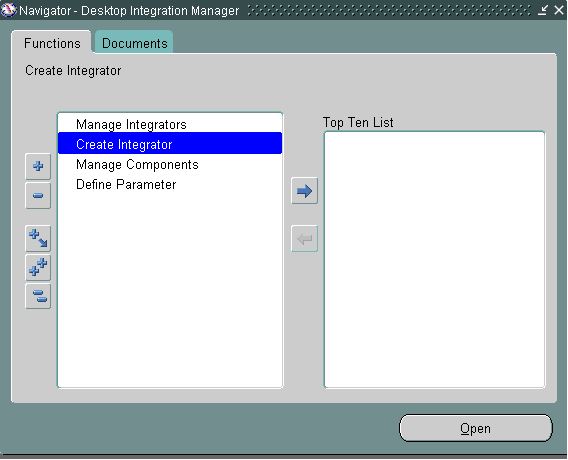The width and height of the screenshot is (568, 460).
Task: Click the Collapse (single minus) icon button
Action: pos(38,196)
